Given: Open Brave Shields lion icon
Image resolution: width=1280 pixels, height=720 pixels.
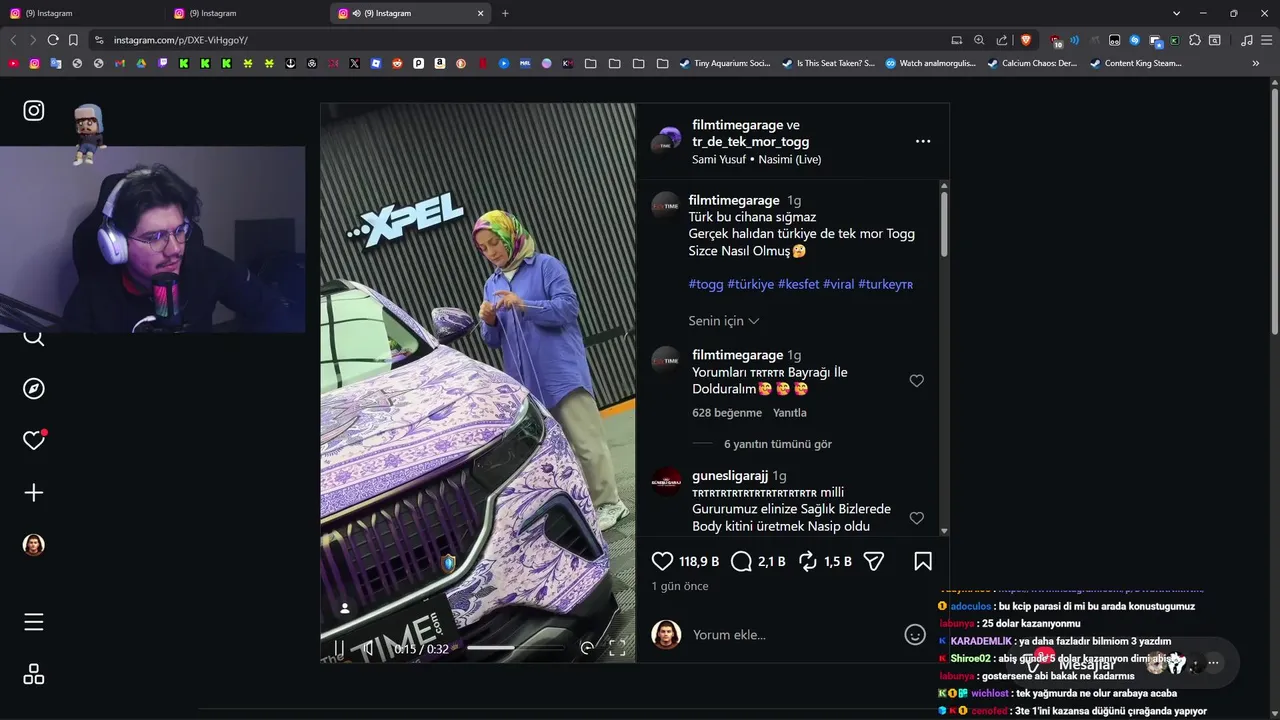Looking at the screenshot, I should 1025,40.
